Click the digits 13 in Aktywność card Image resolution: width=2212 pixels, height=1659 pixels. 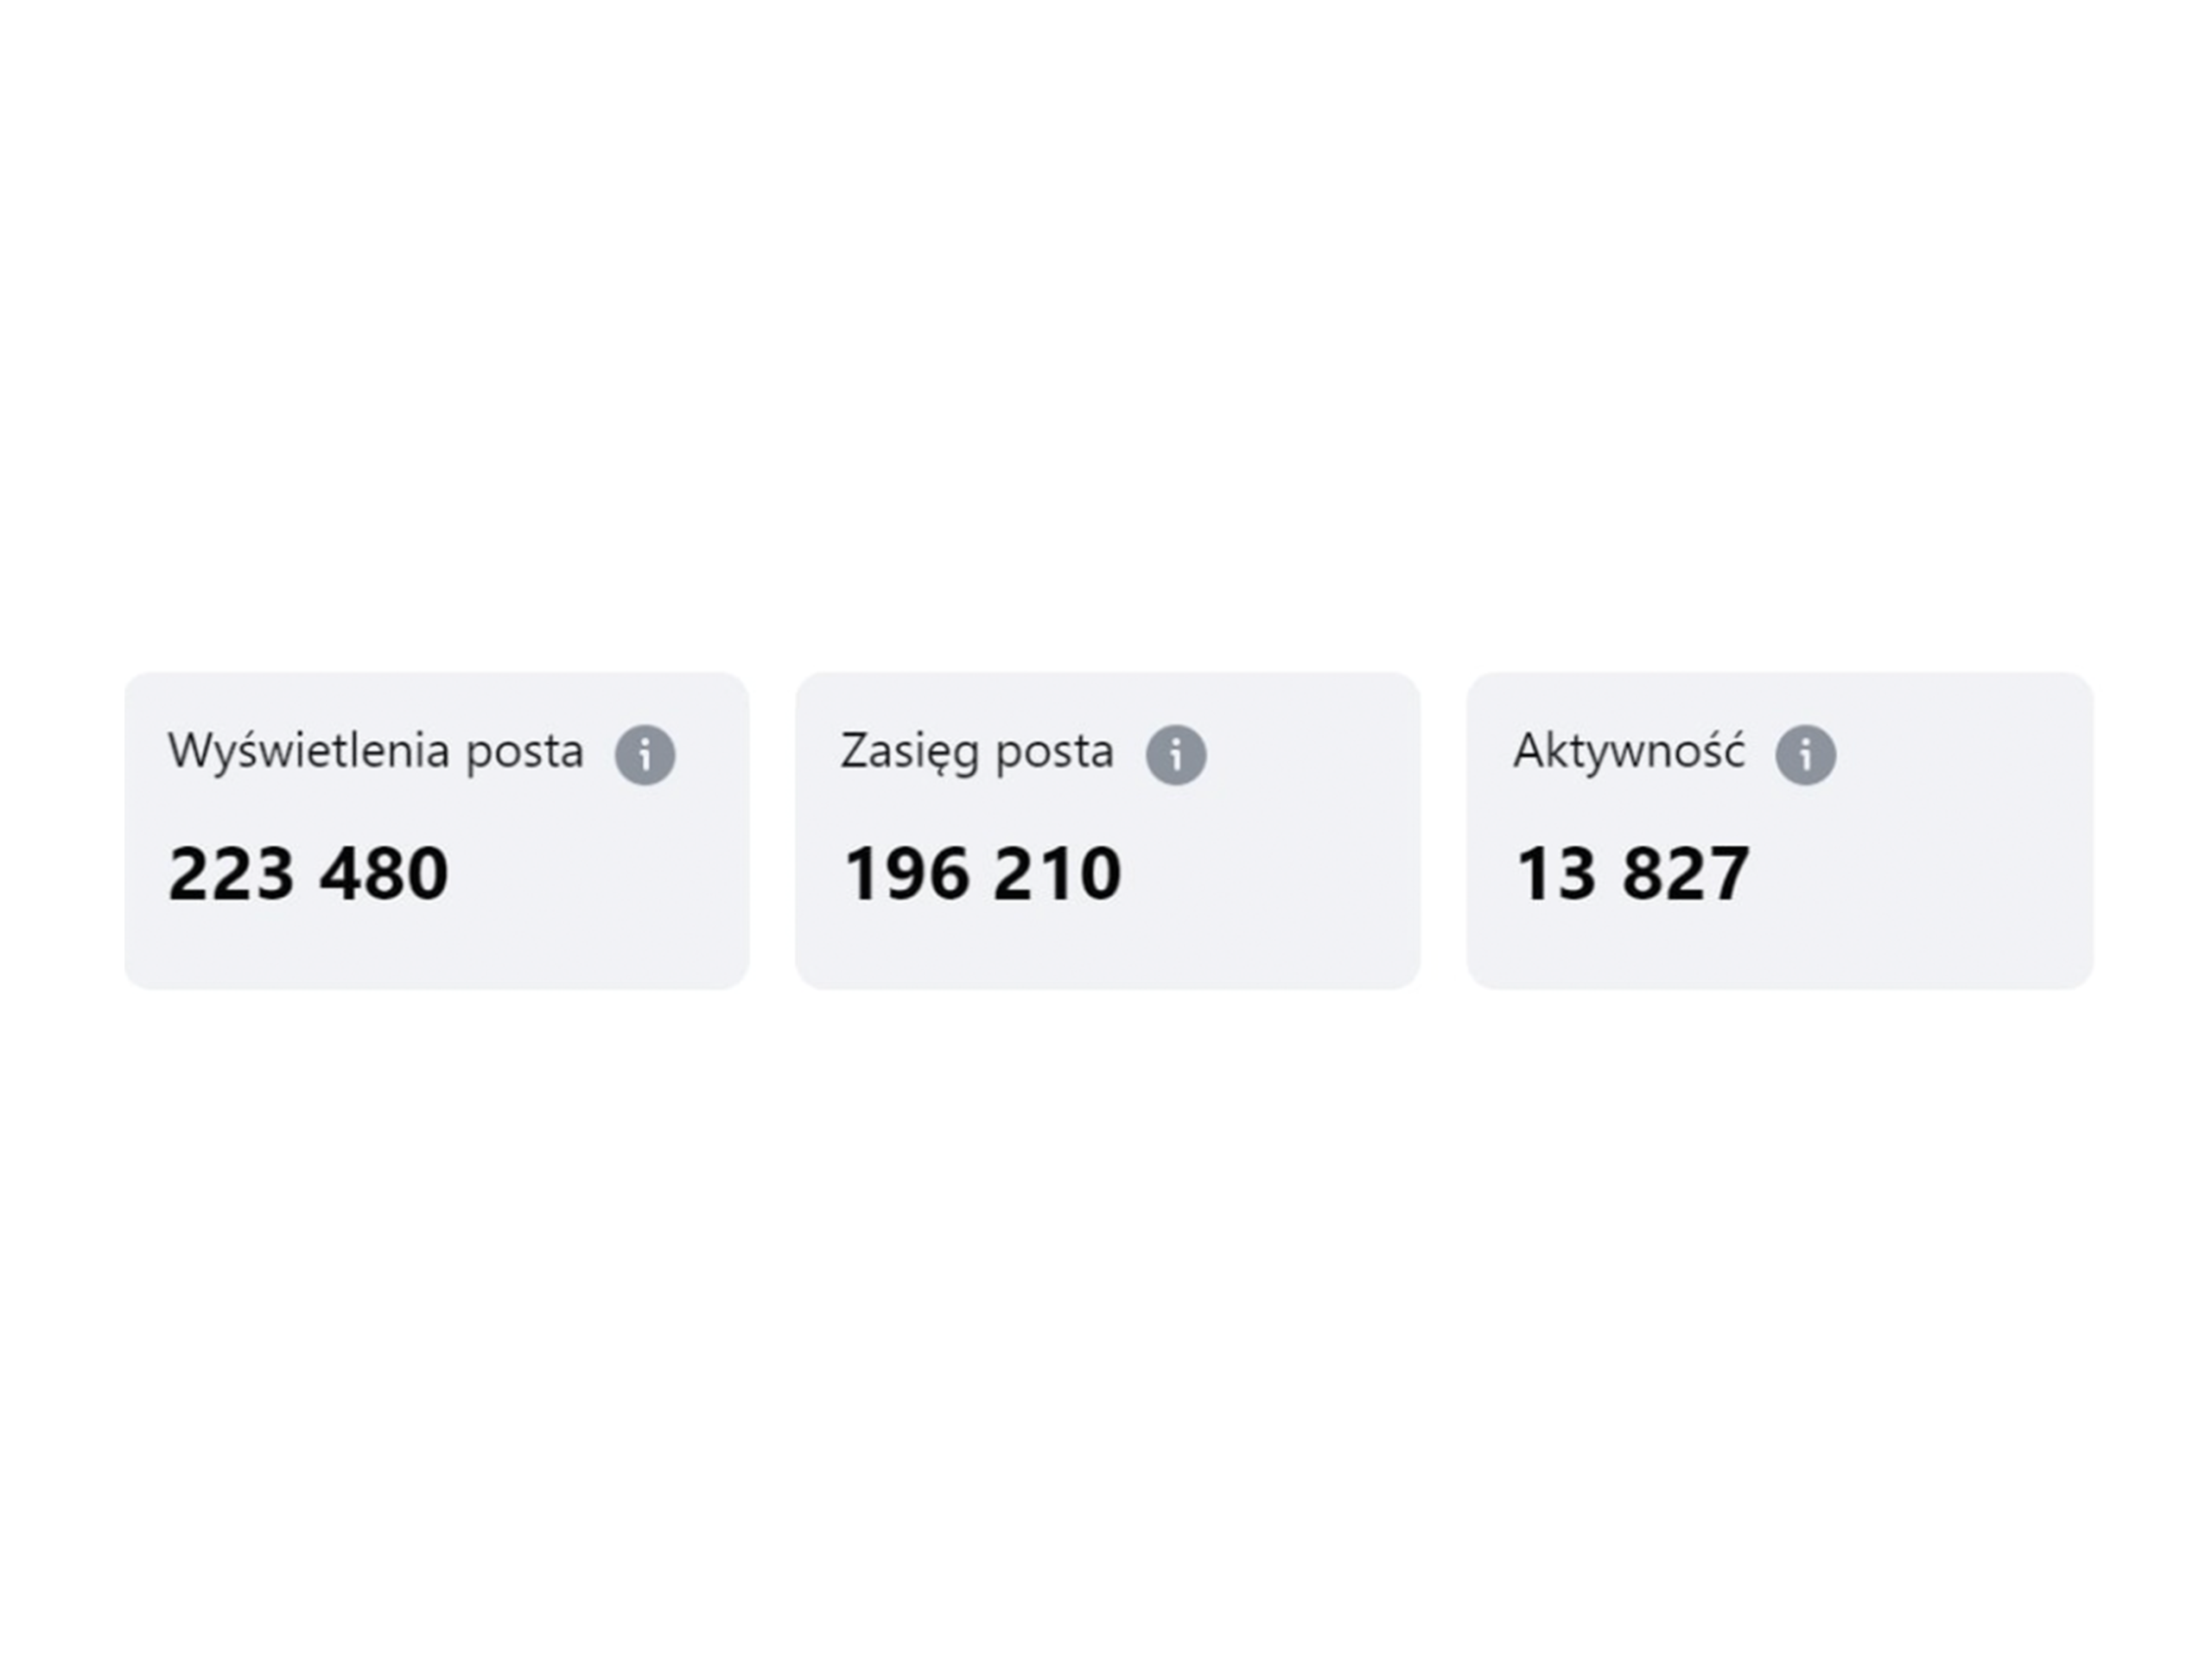coord(1555,873)
